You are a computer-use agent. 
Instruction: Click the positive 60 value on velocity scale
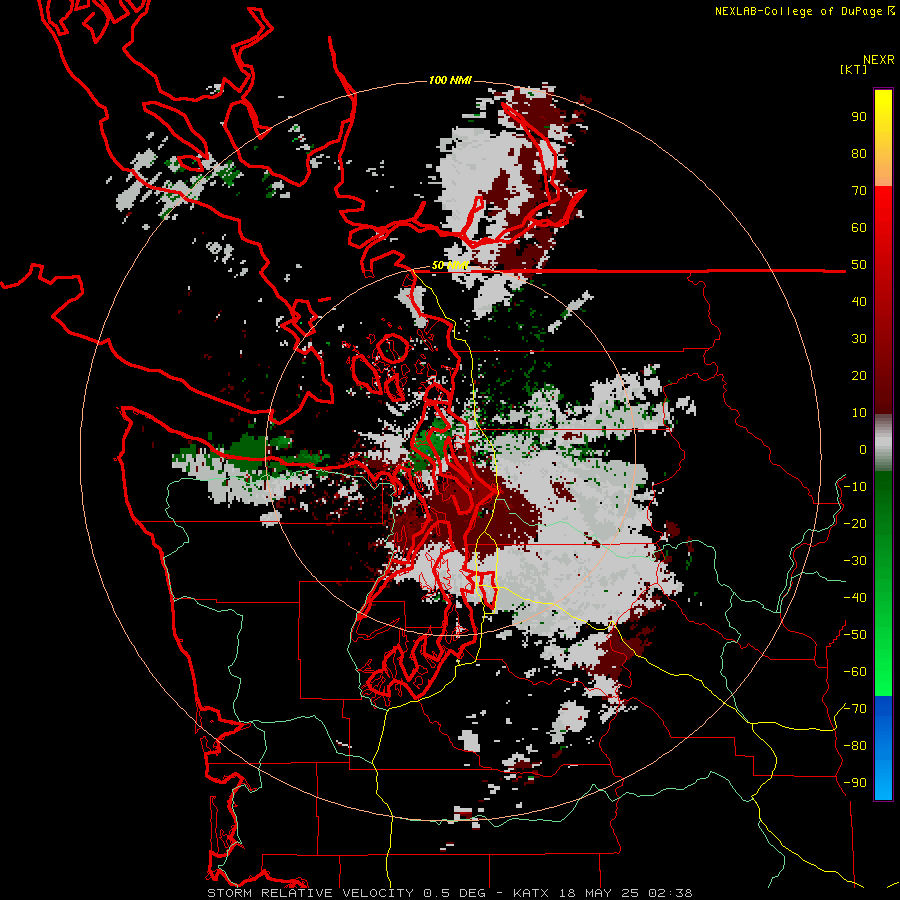[x=859, y=228]
